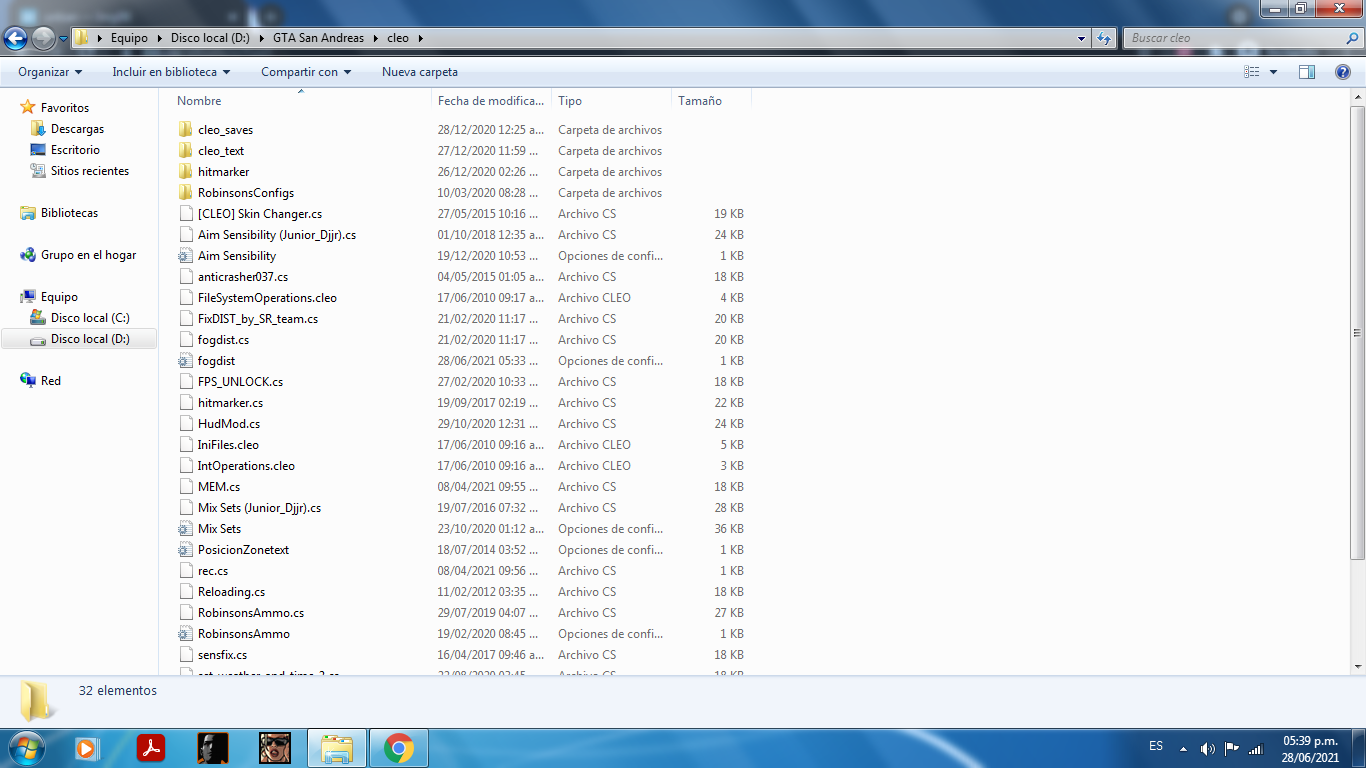Select file 'HudMod.cs'

point(229,424)
